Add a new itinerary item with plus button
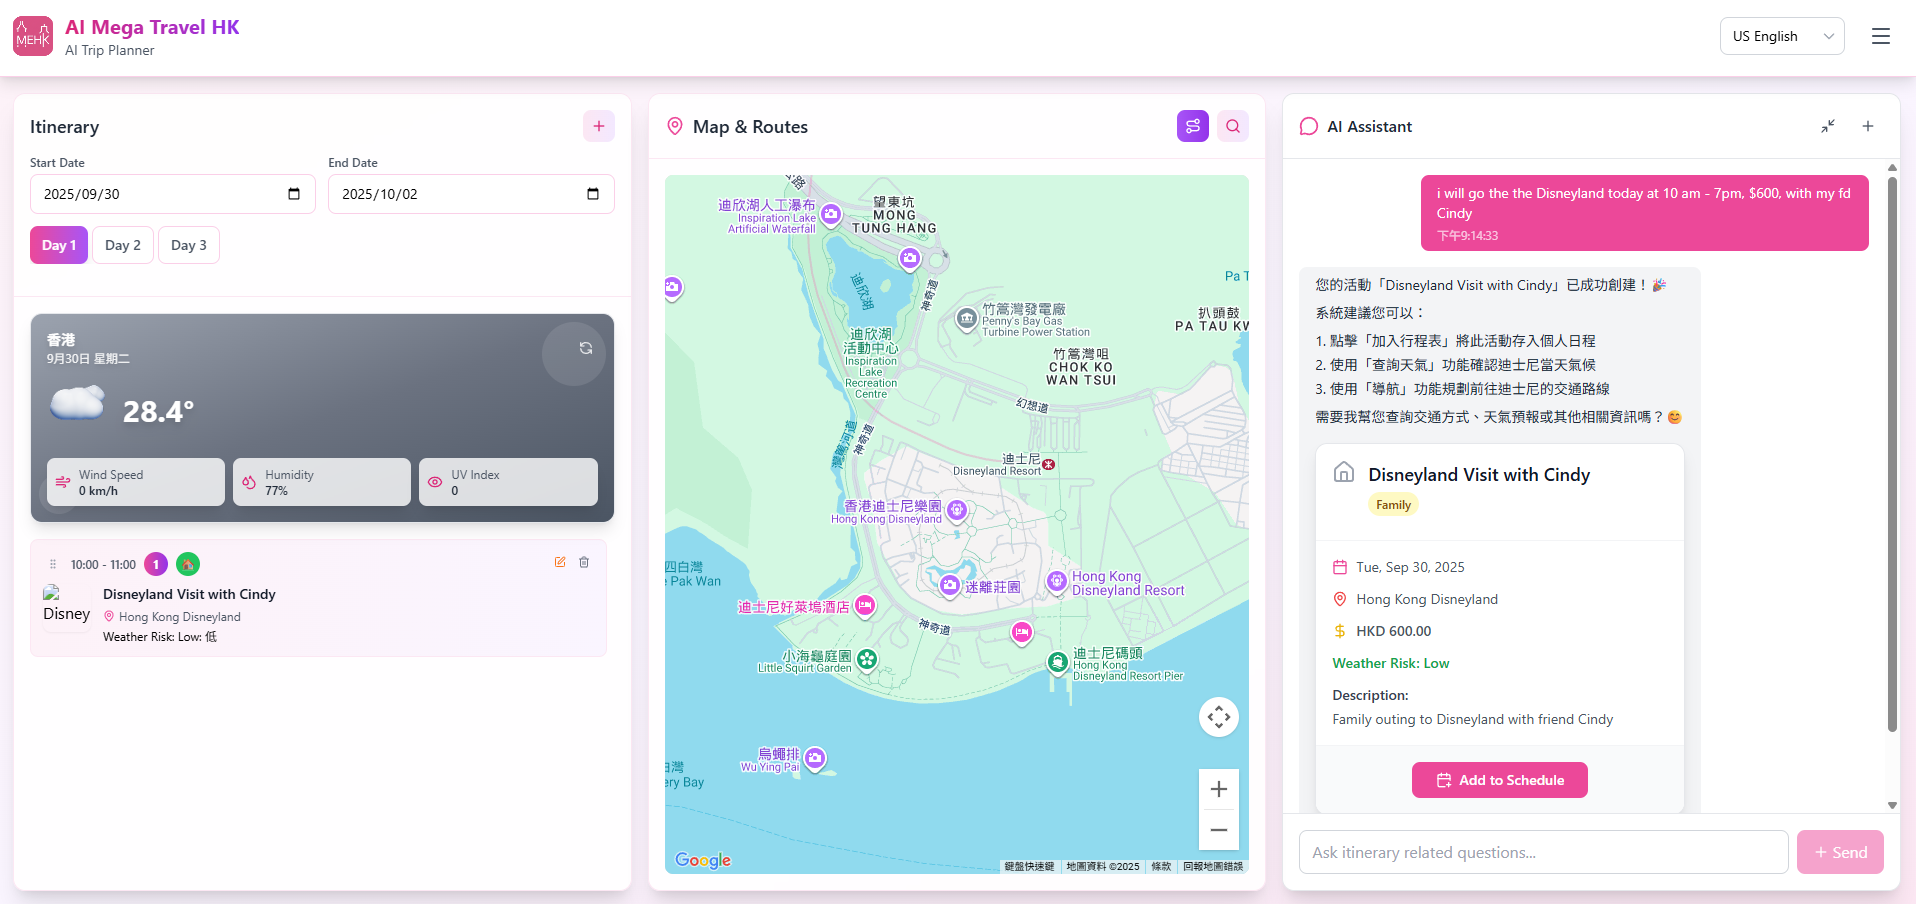This screenshot has width=1916, height=904. (x=599, y=126)
